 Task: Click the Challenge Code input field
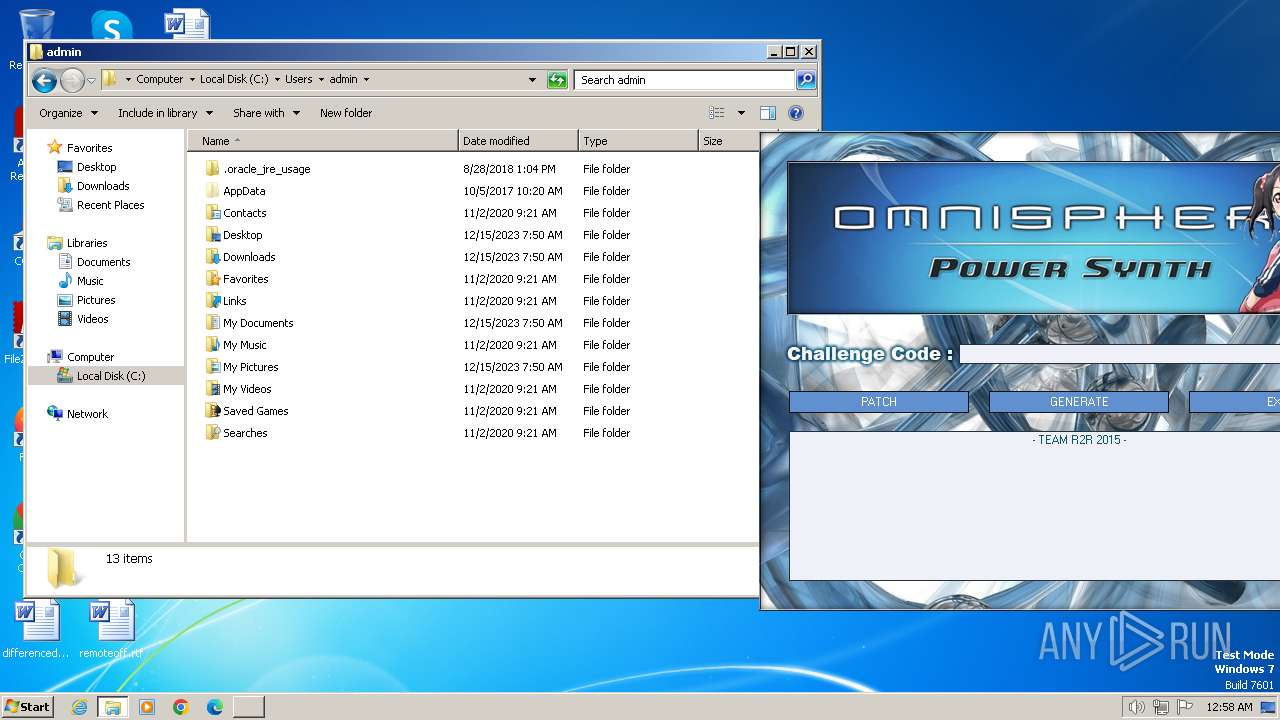tap(1120, 354)
